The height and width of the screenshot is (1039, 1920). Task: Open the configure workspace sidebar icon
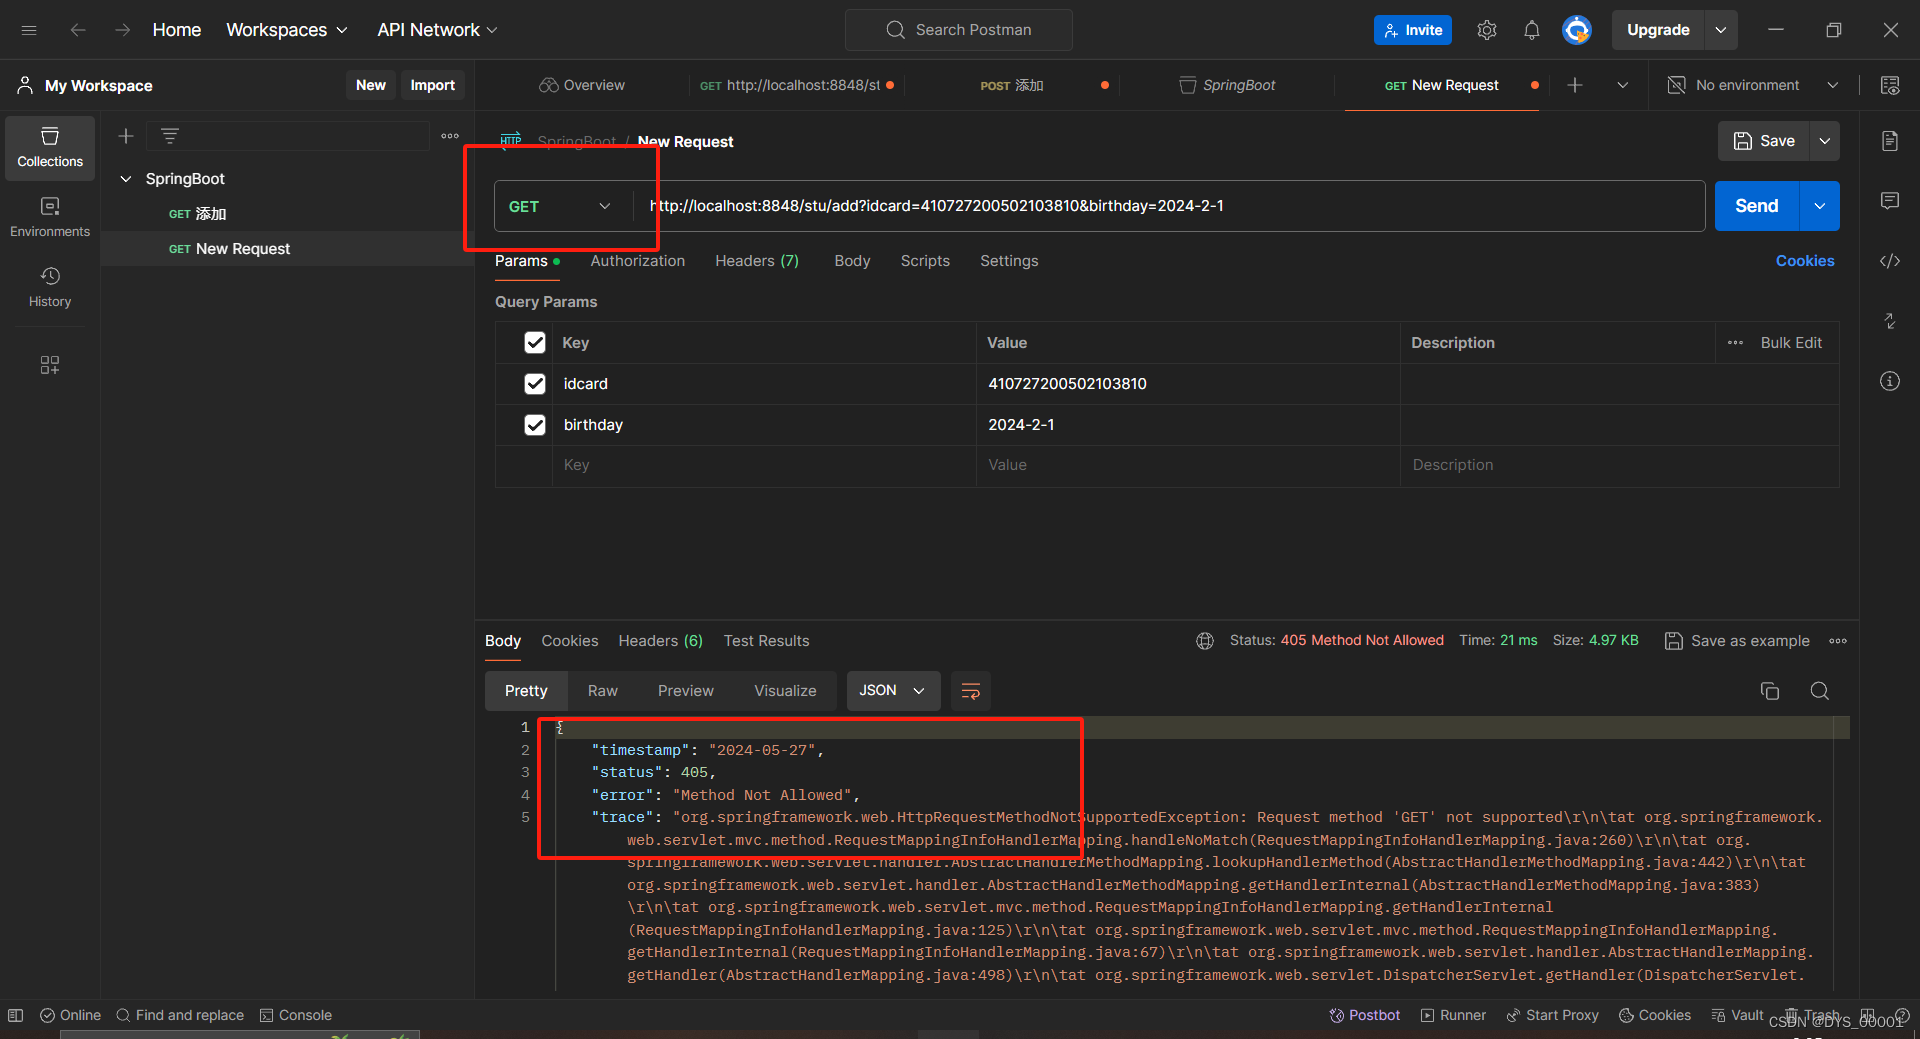pyautogui.click(x=50, y=365)
